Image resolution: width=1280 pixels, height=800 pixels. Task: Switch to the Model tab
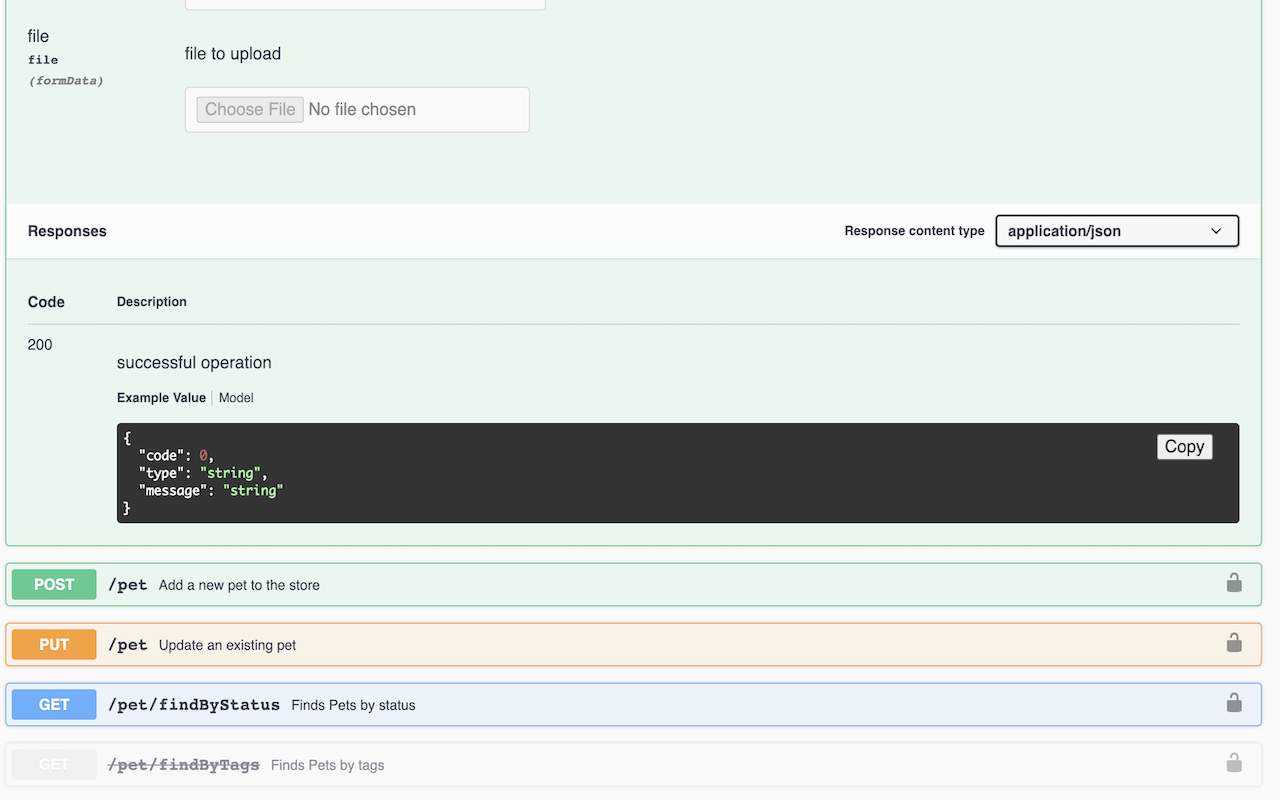tap(236, 398)
